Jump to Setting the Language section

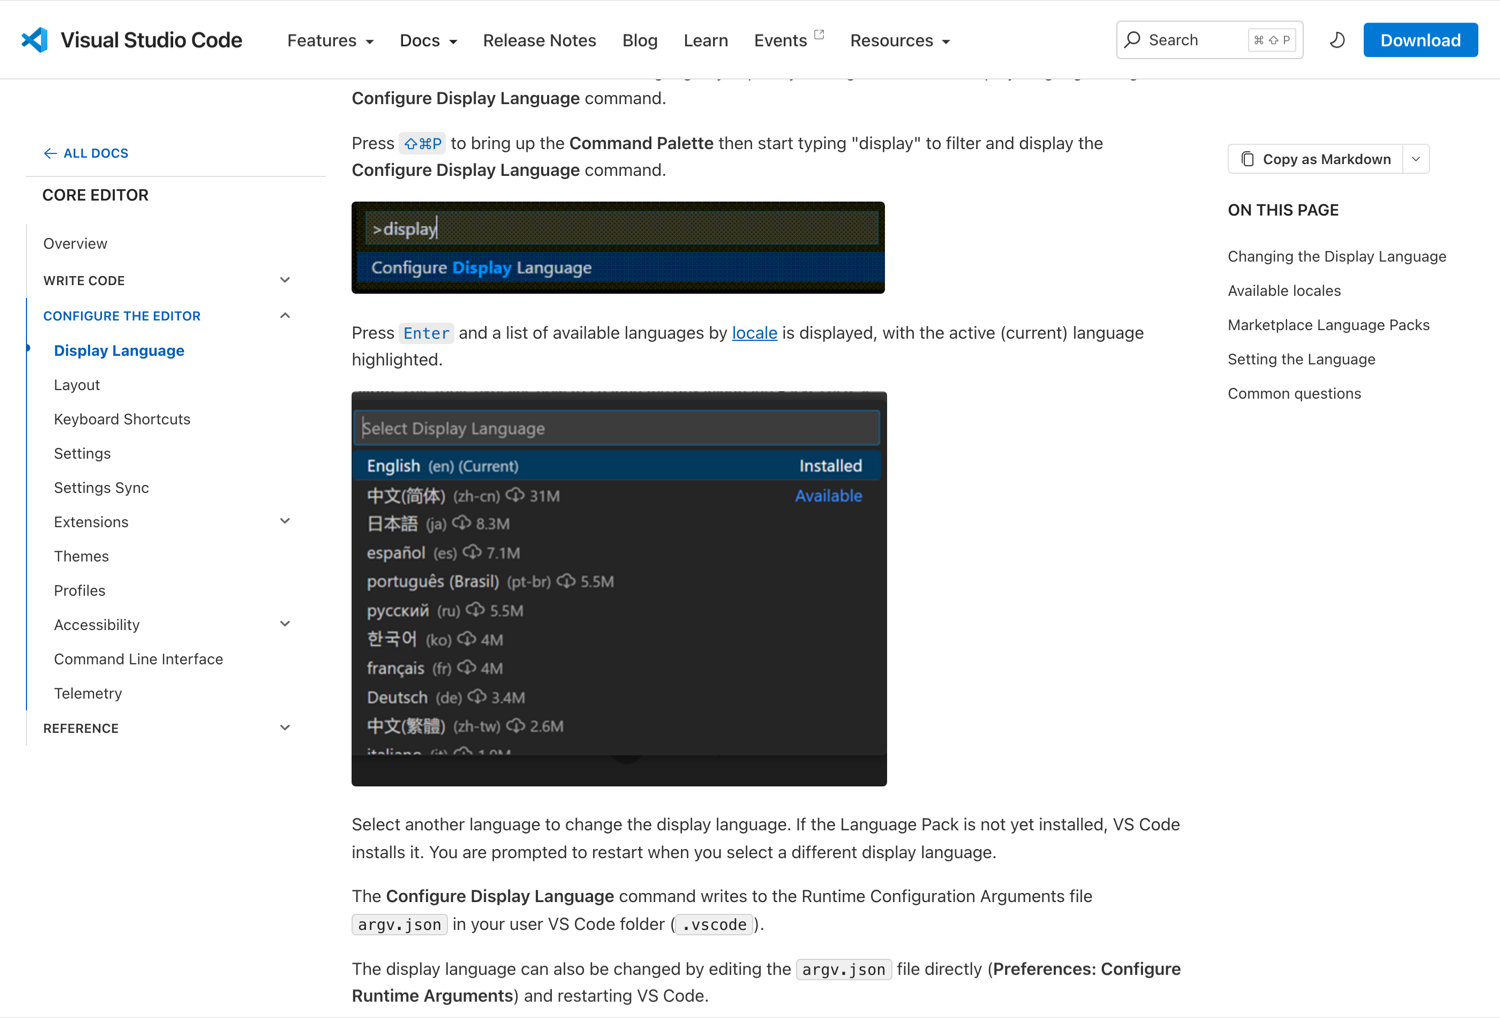point(1301,359)
